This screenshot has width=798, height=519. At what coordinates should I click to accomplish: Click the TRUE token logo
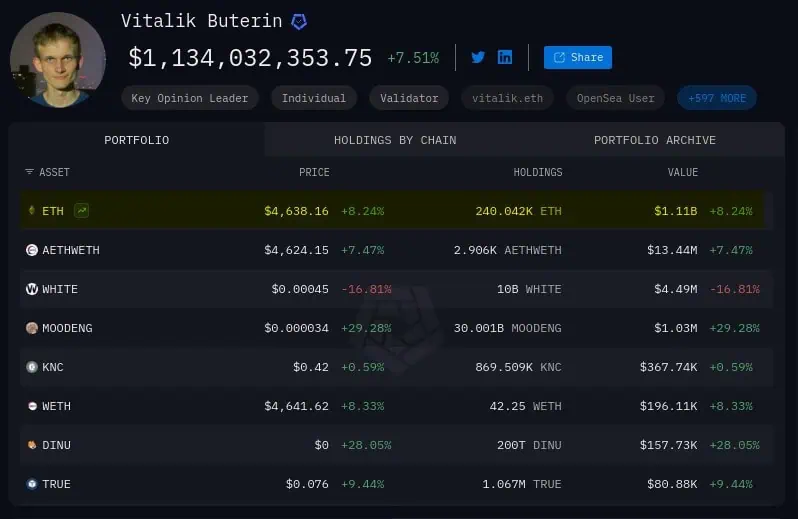pos(32,484)
